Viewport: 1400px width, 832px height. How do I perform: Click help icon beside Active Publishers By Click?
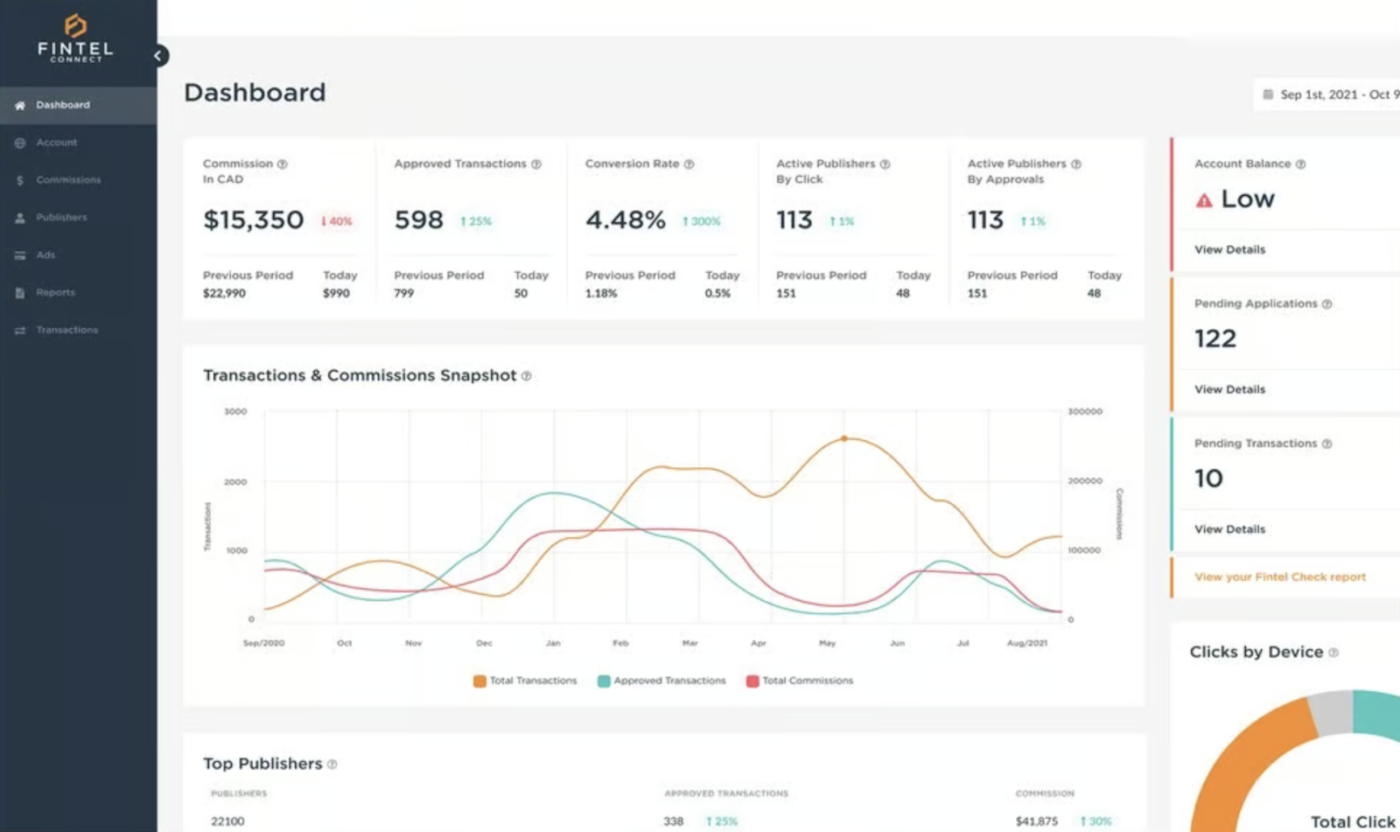coord(885,164)
